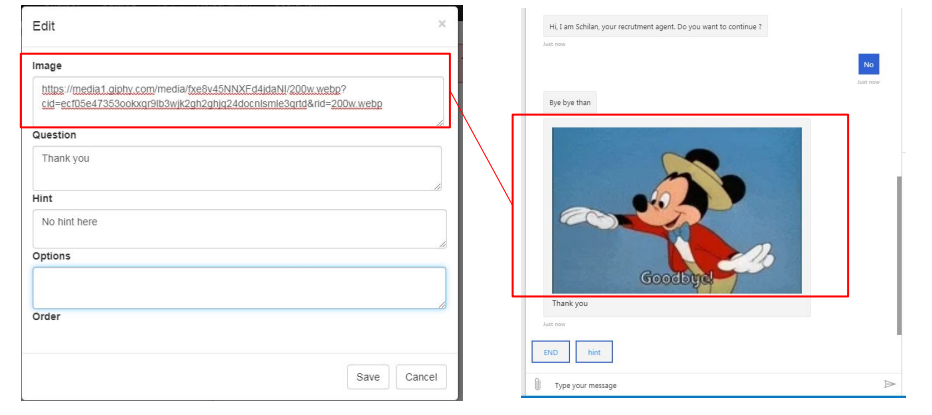Click the paperclip attachment icon
Image resolution: width=932 pixels, height=415 pixels.
[x=537, y=384]
